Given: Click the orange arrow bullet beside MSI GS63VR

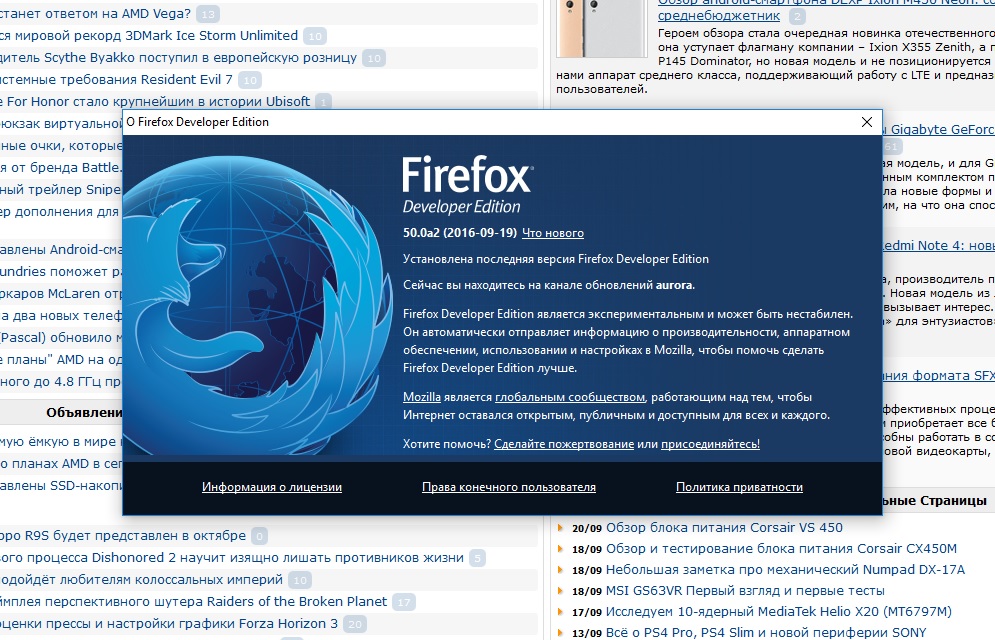Looking at the screenshot, I should 560,591.
